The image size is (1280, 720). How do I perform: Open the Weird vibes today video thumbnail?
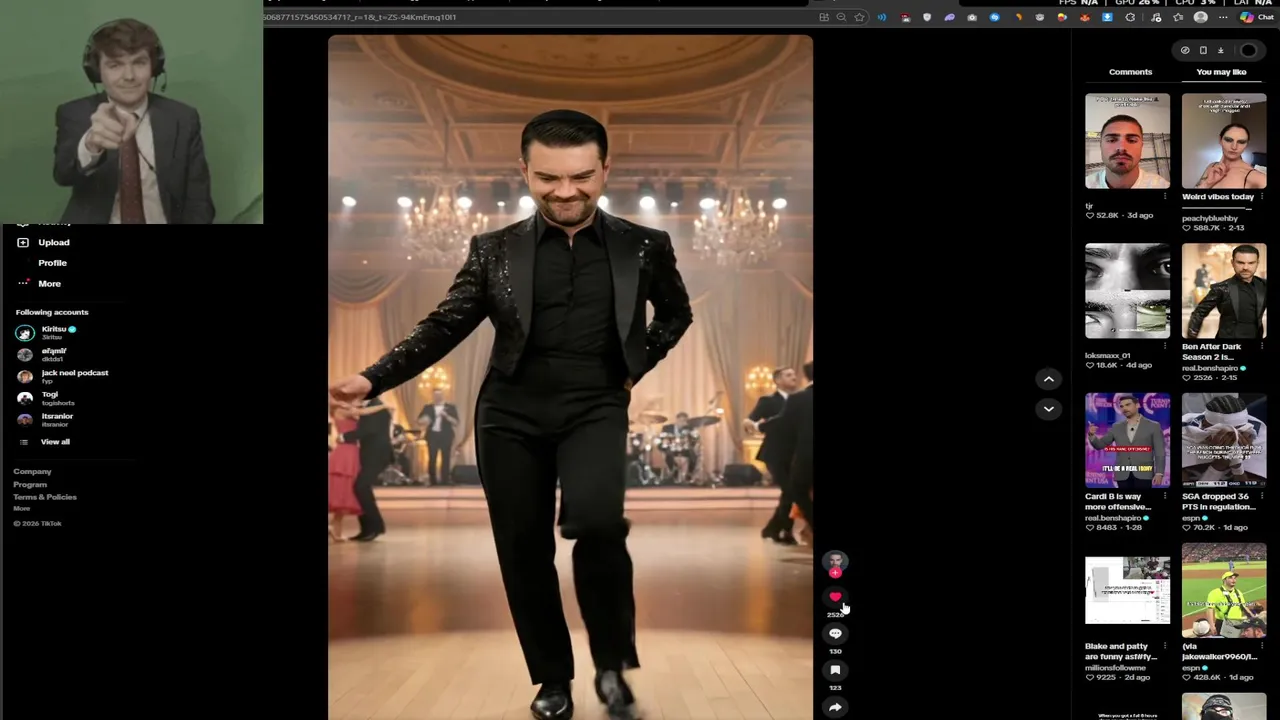tap(1224, 141)
